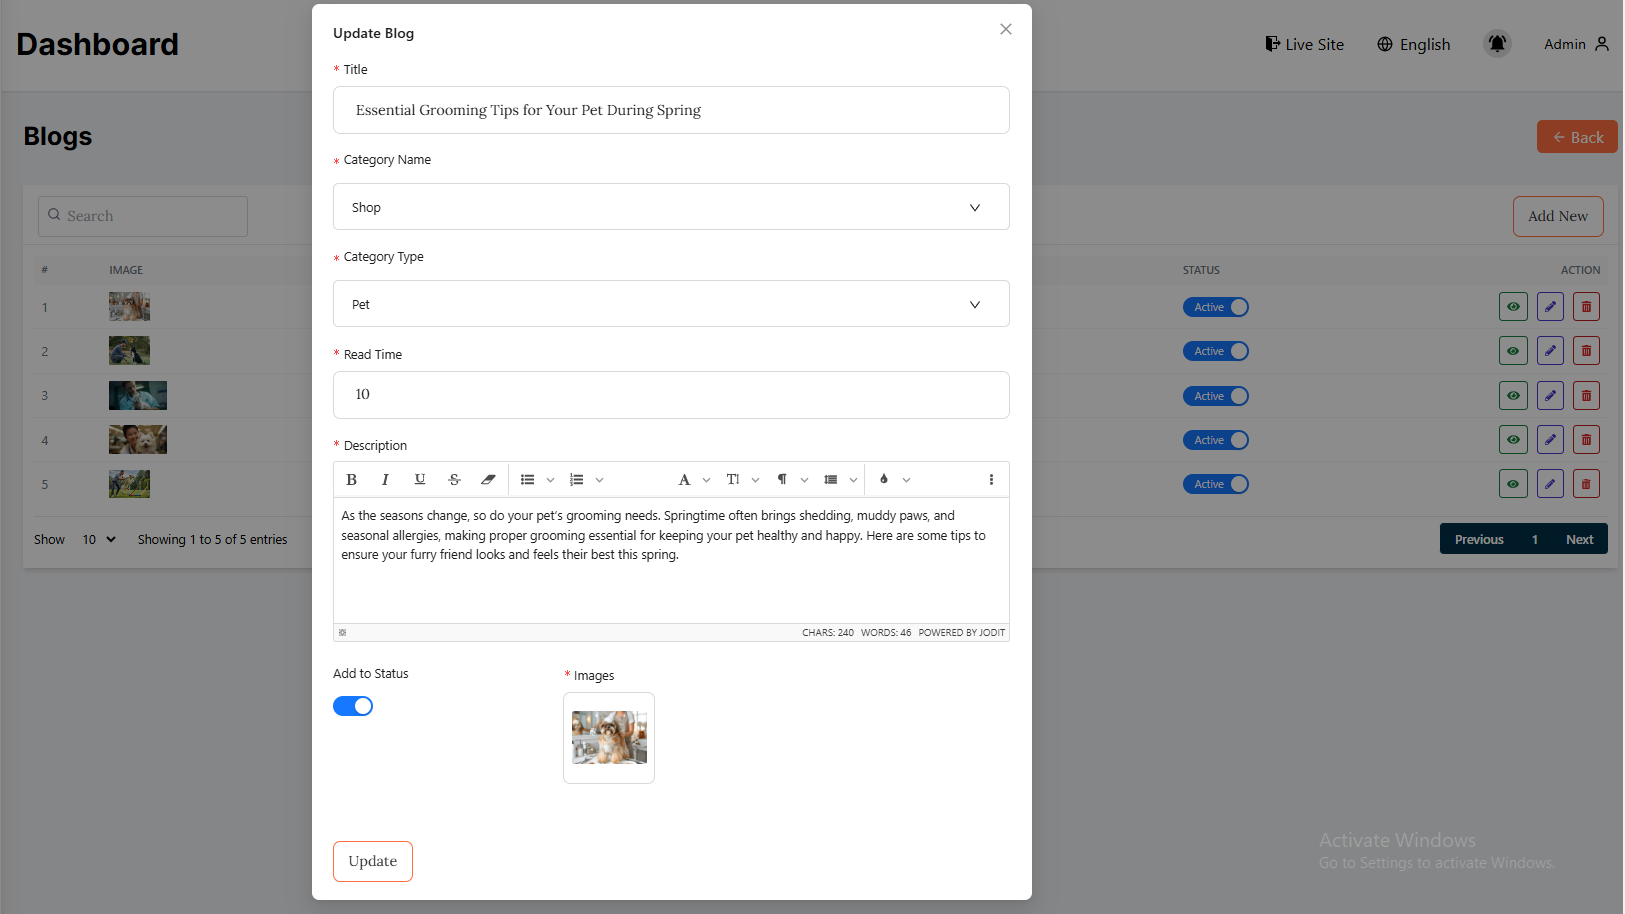Click the underline formatting icon
Viewport: 1625px width, 914px height.
(420, 480)
